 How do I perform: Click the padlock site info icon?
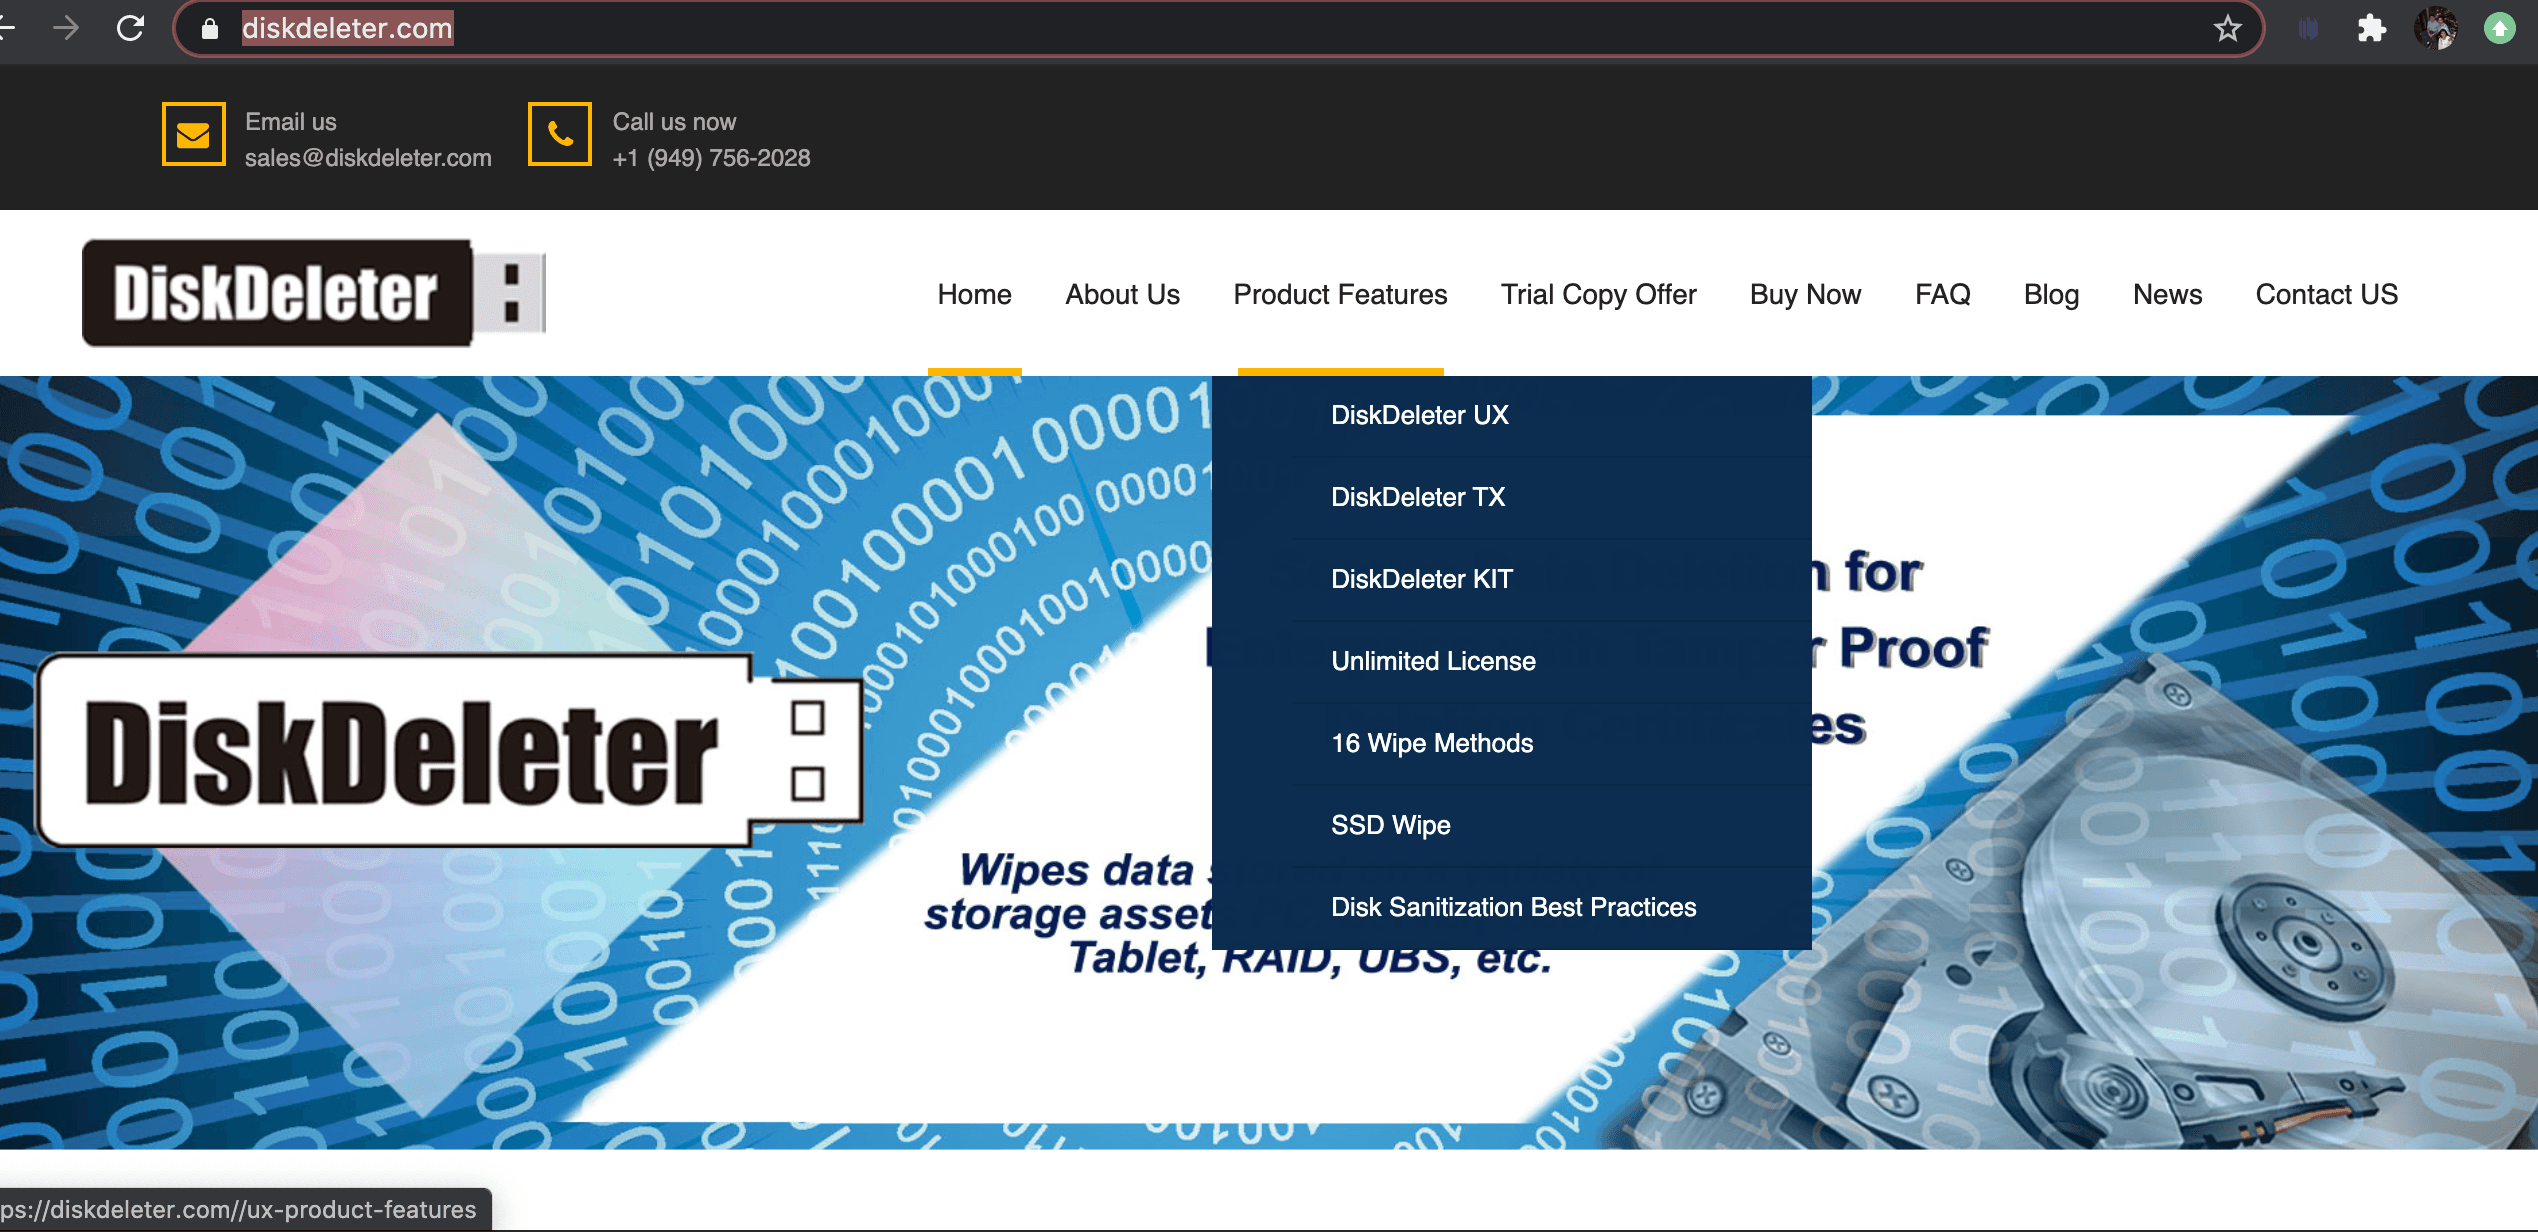(209, 28)
